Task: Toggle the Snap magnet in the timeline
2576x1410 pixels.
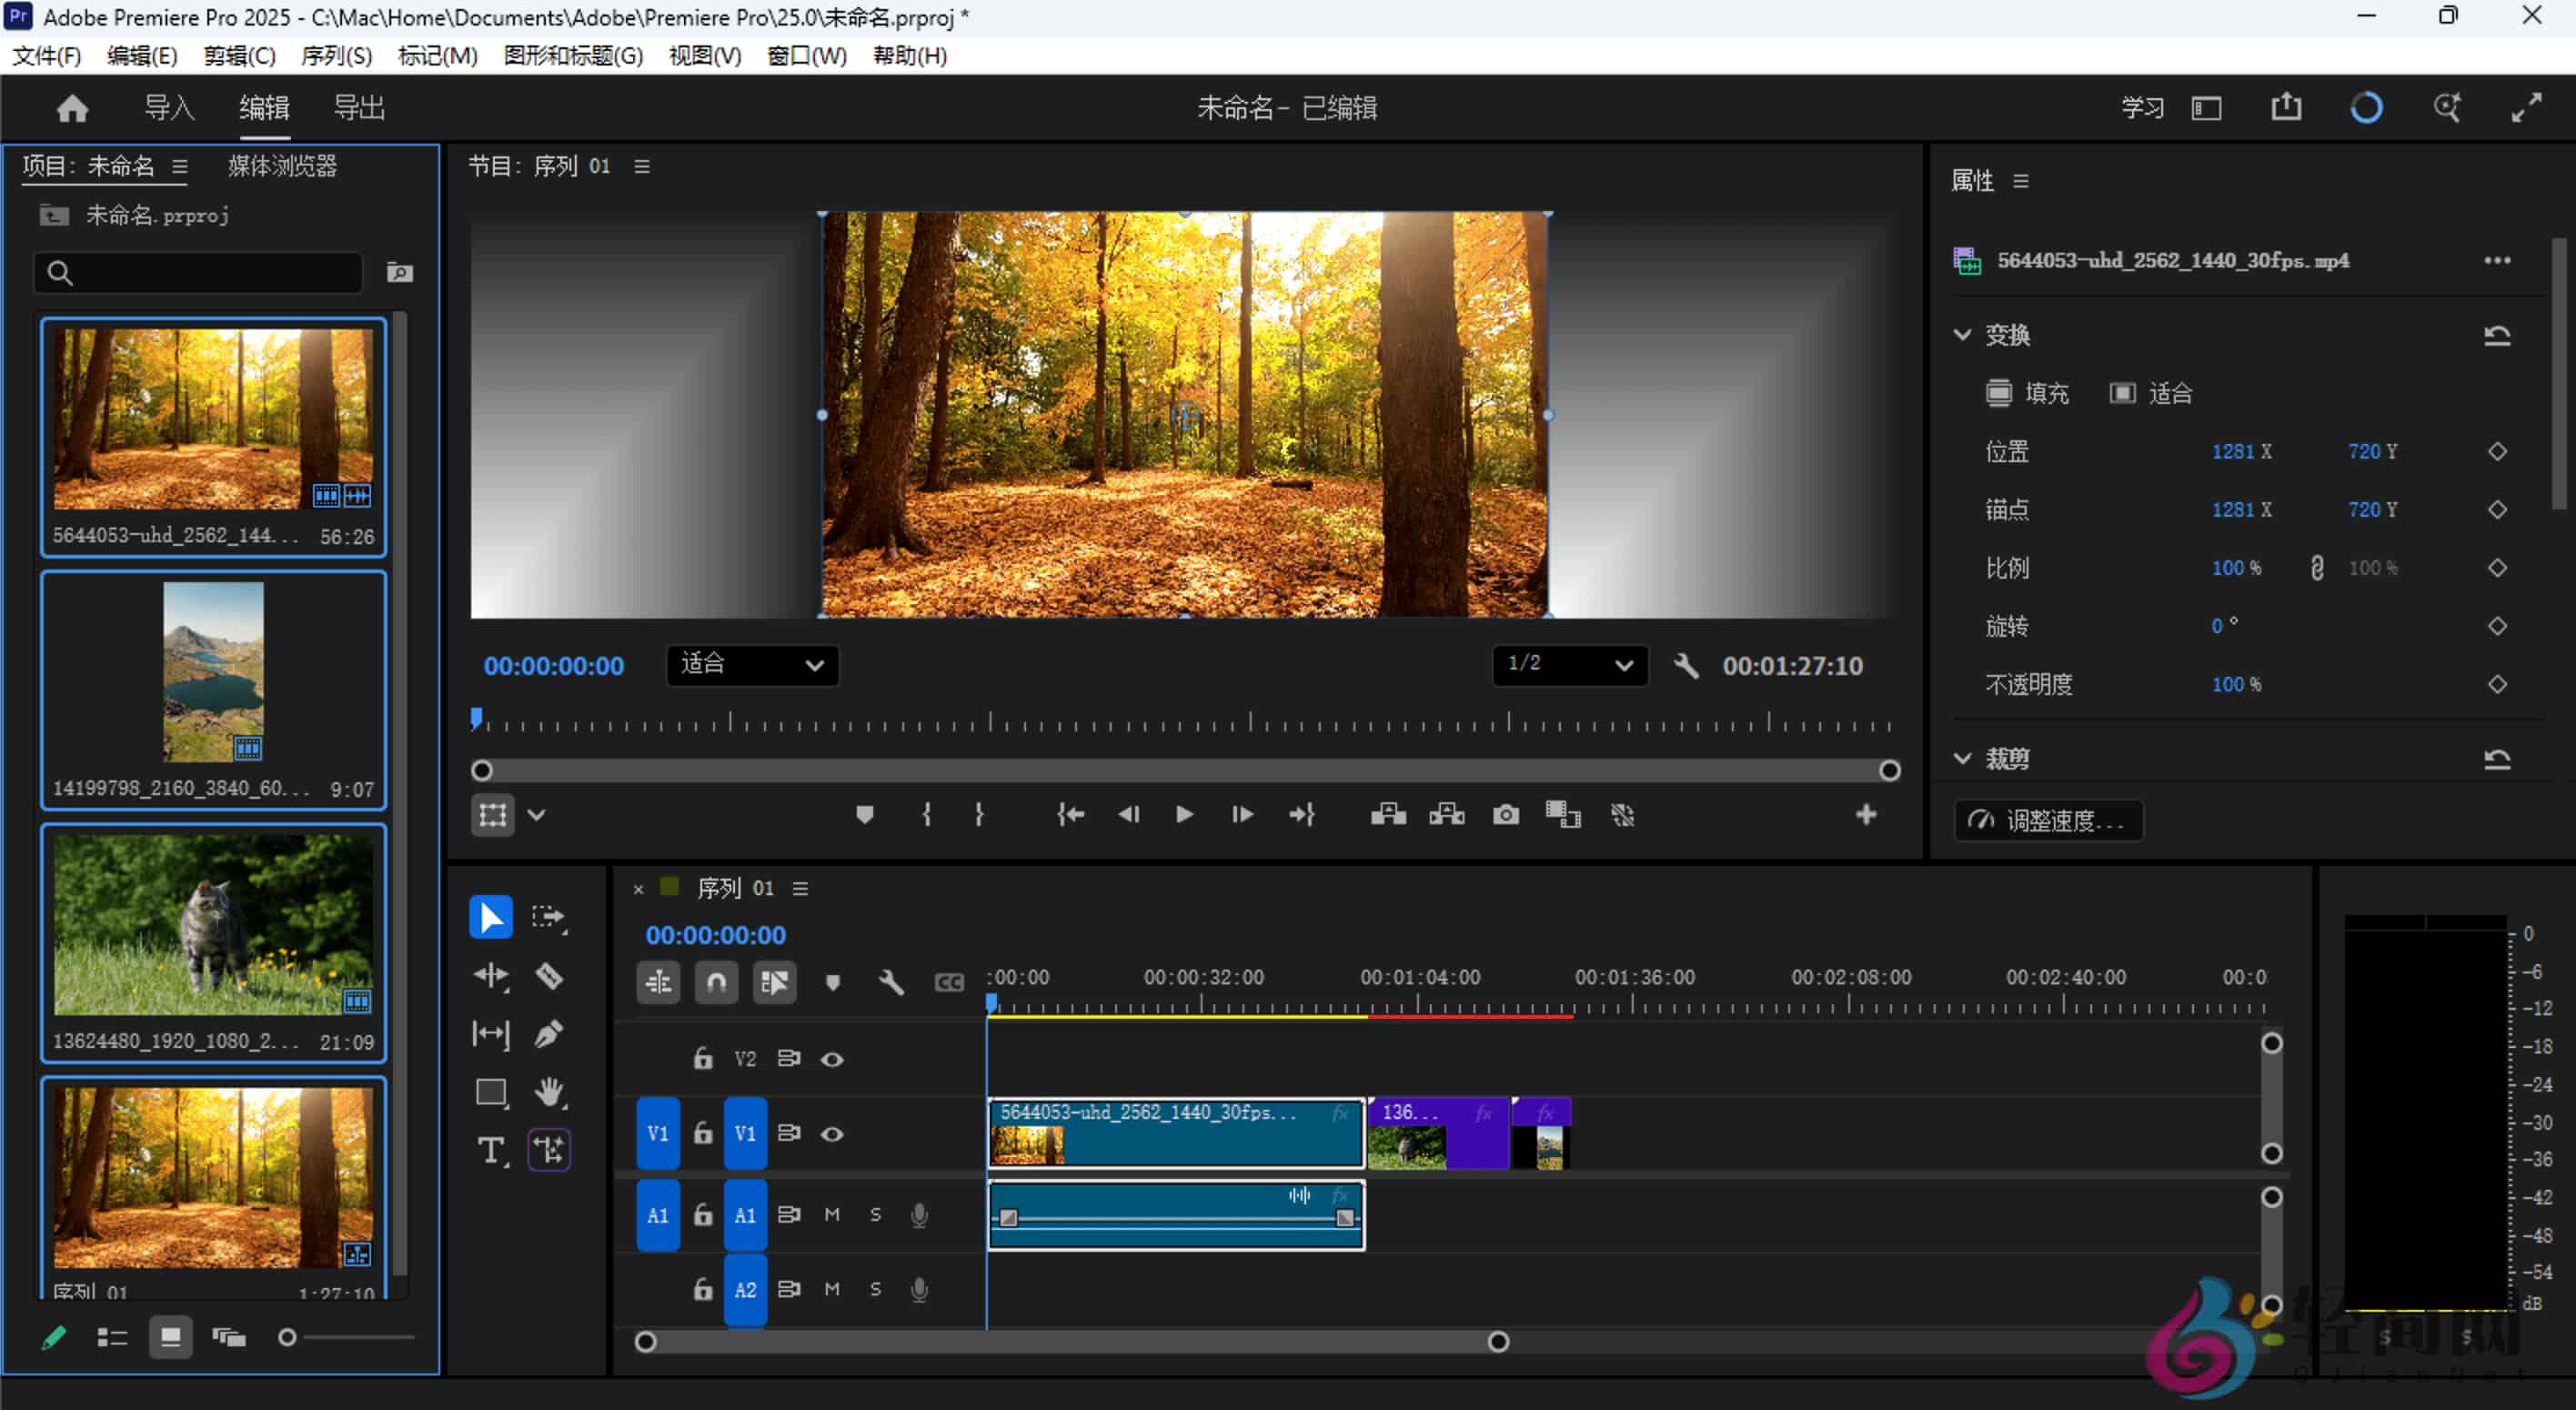Action: click(x=716, y=982)
